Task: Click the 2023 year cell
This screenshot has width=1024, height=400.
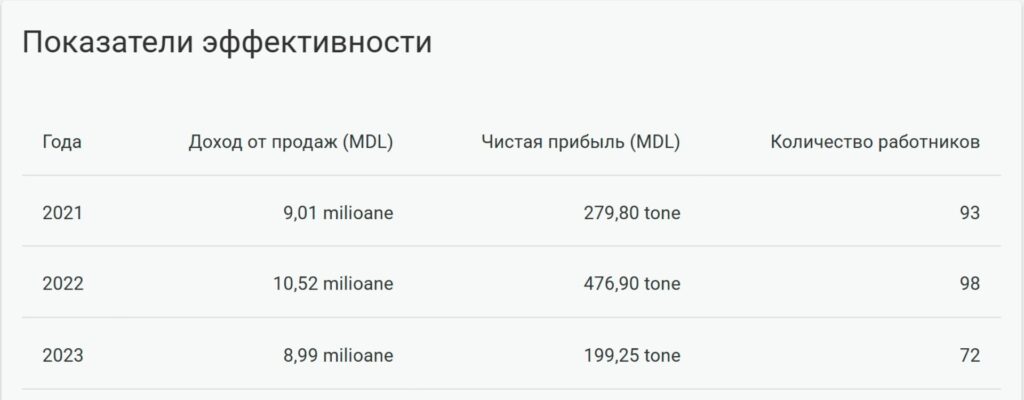Action: (x=63, y=356)
